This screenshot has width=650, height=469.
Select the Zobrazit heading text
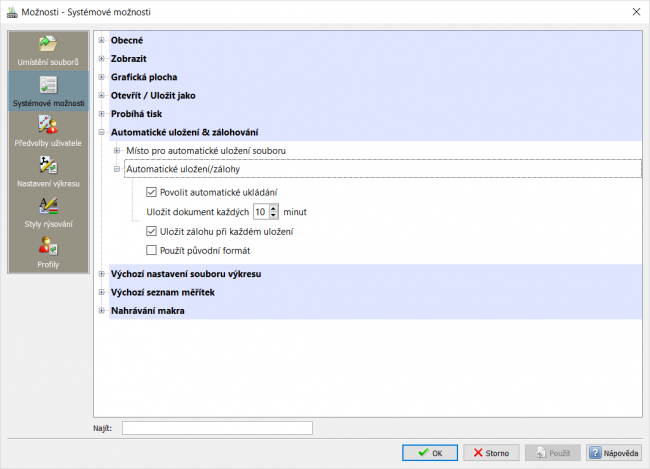(129, 58)
